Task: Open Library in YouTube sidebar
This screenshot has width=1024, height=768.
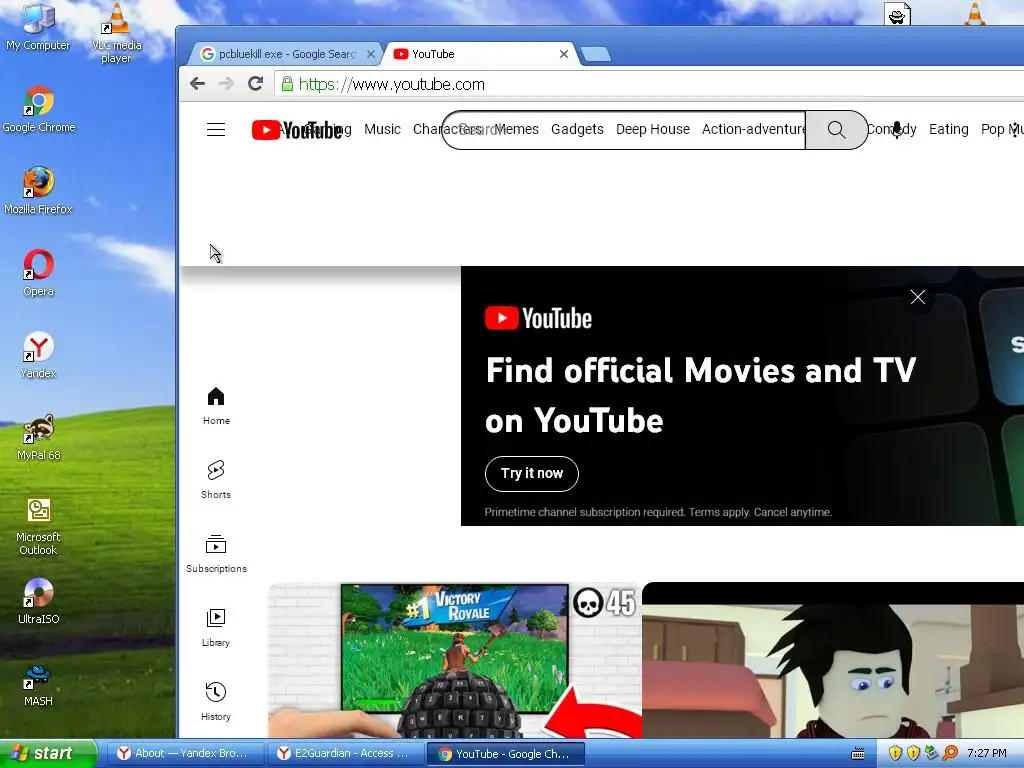Action: [216, 628]
